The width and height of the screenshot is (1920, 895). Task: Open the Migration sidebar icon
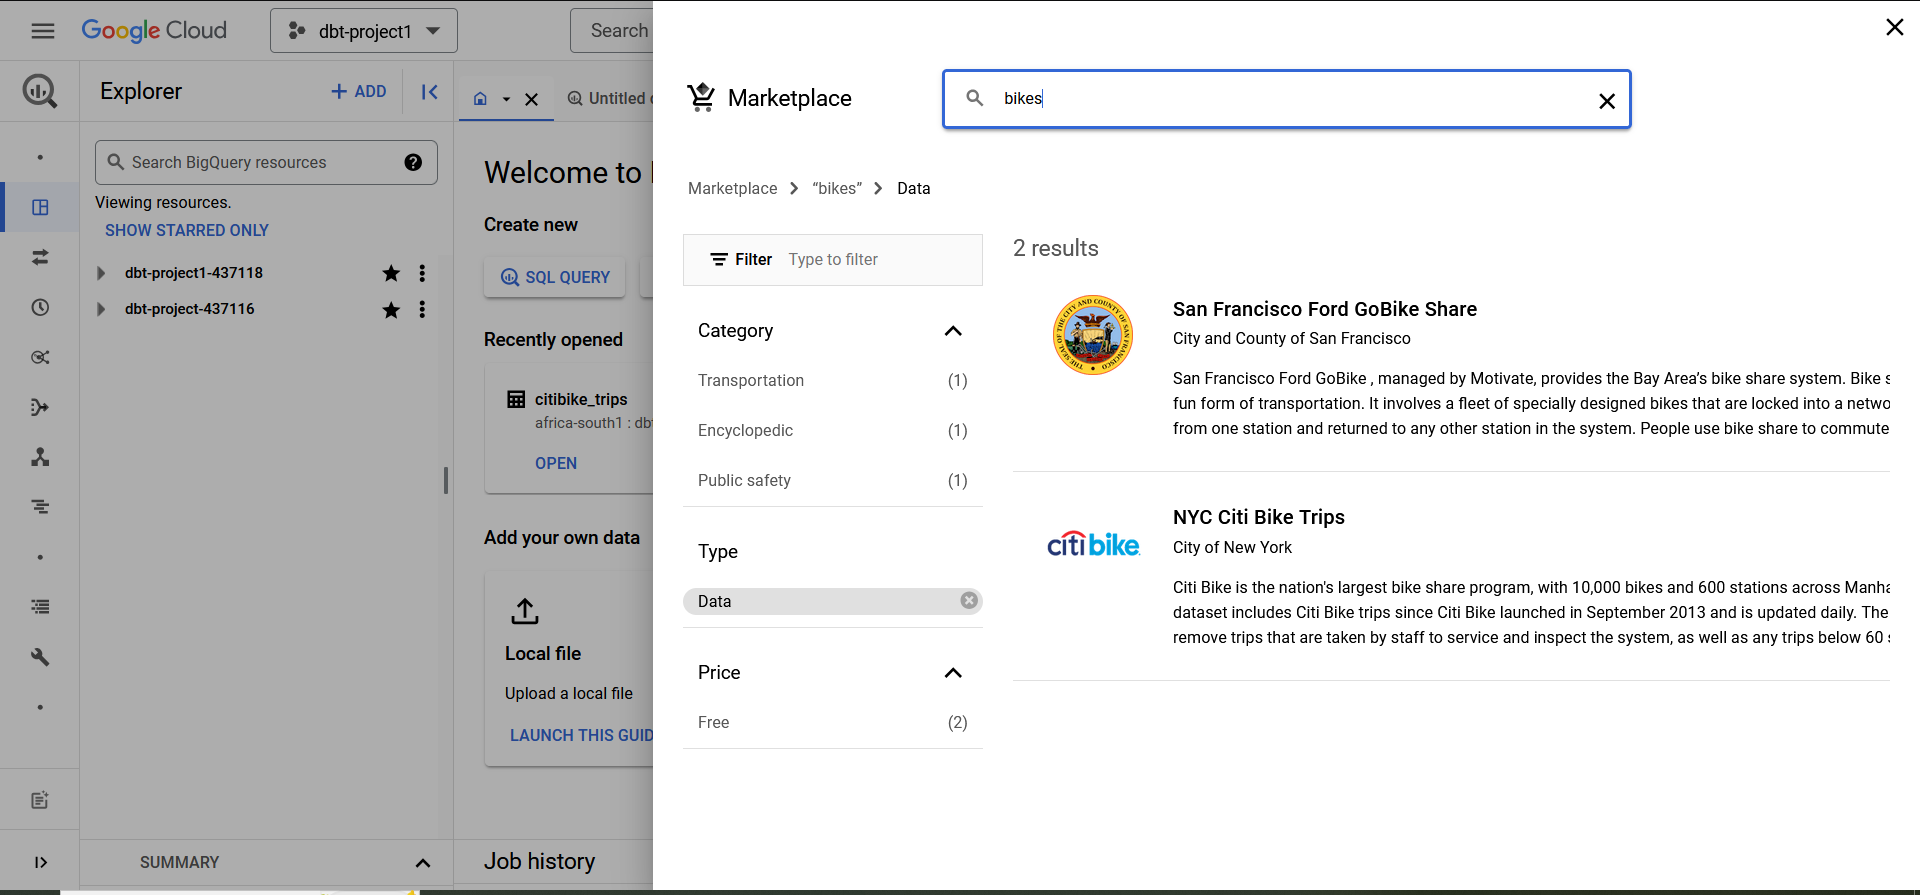pyautogui.click(x=40, y=457)
